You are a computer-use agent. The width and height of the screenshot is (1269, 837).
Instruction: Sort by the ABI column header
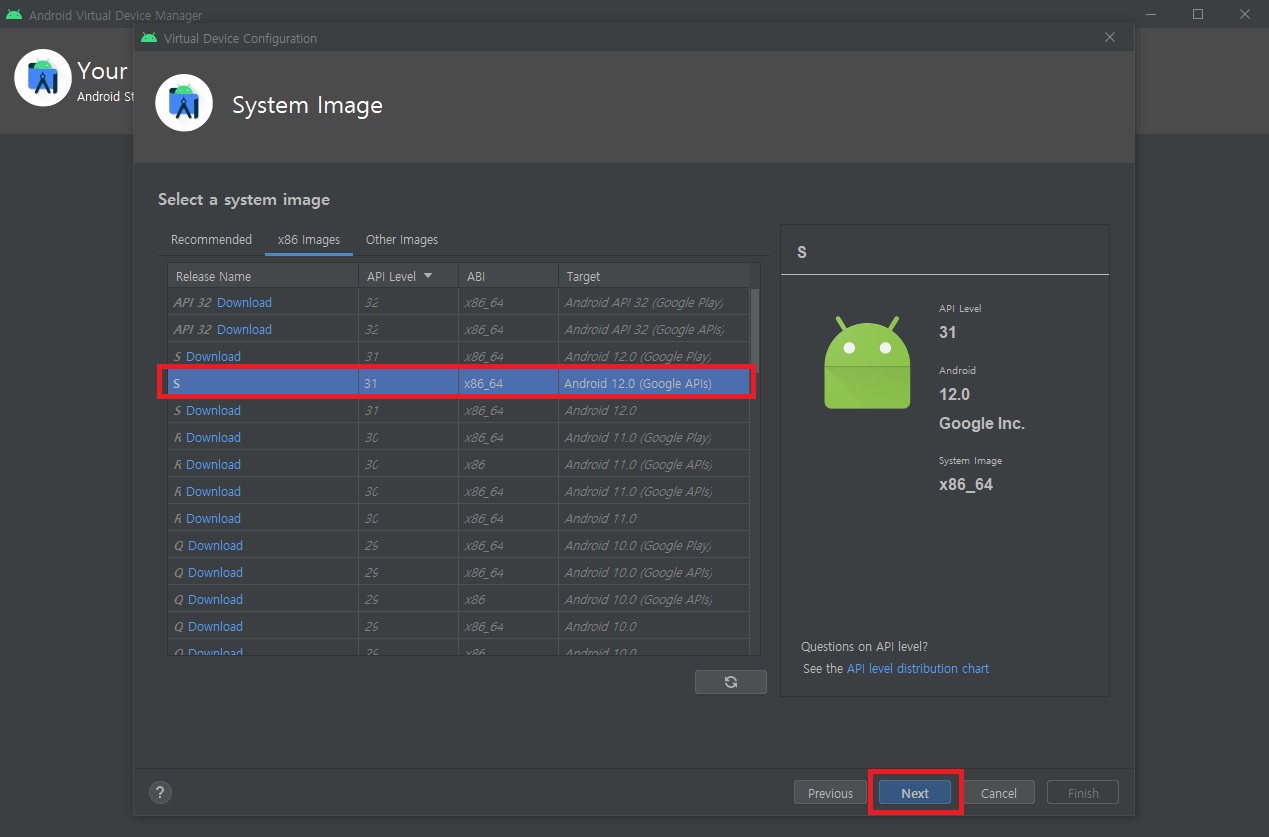coord(508,276)
